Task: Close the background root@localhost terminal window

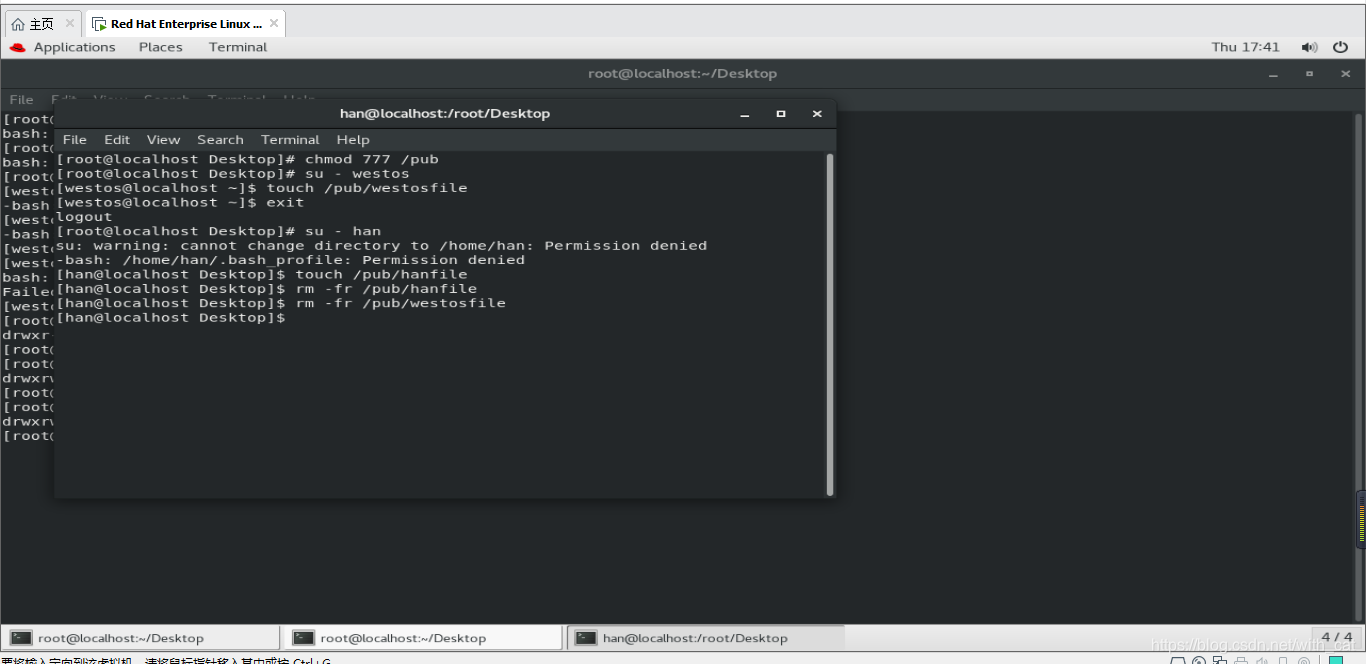Action: coord(1345,74)
